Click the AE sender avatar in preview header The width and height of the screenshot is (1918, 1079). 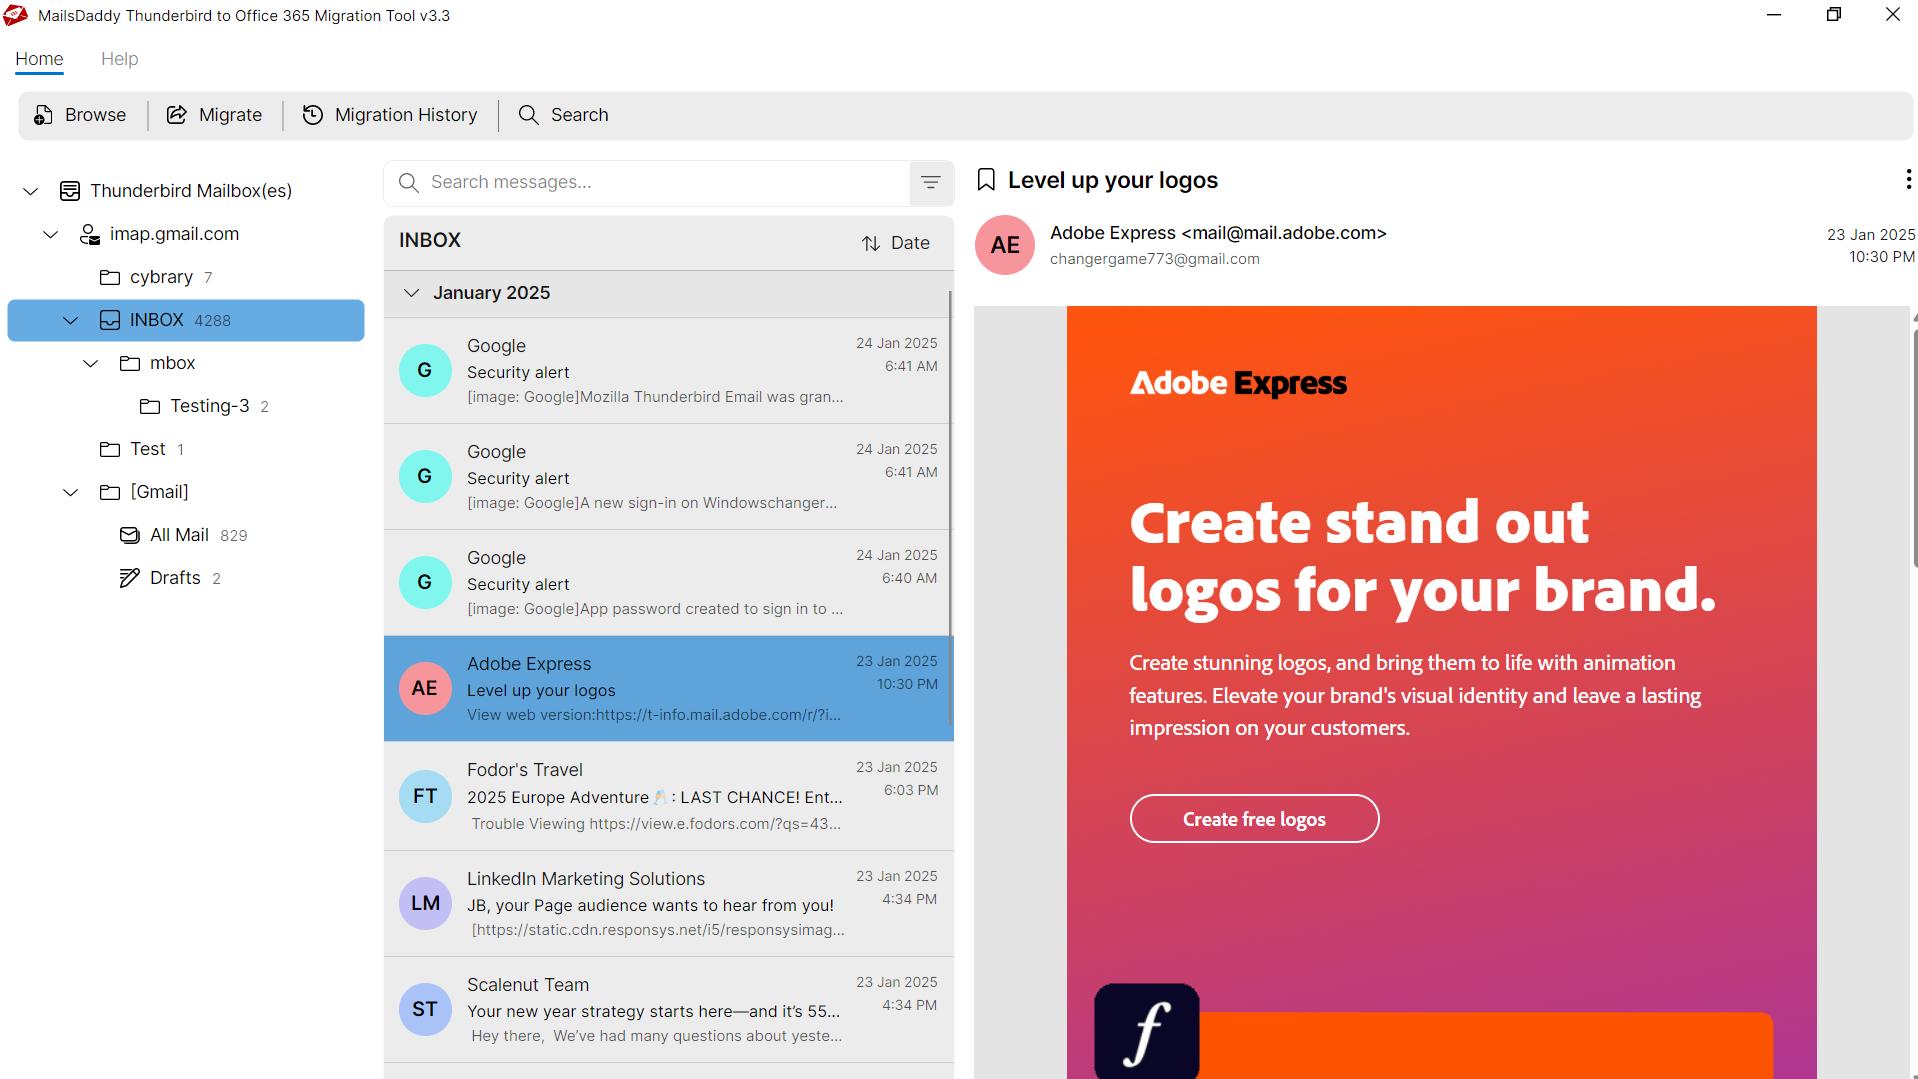[1005, 245]
